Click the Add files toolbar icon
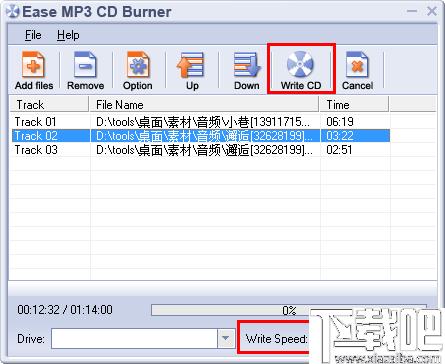This screenshot has width=445, height=364. click(x=34, y=70)
